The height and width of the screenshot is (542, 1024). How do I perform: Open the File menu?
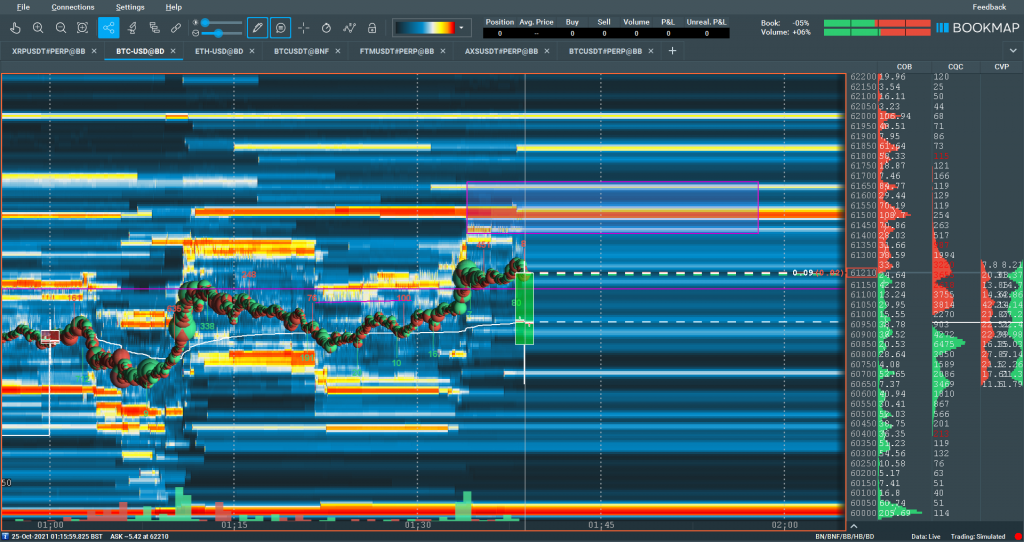23,7
